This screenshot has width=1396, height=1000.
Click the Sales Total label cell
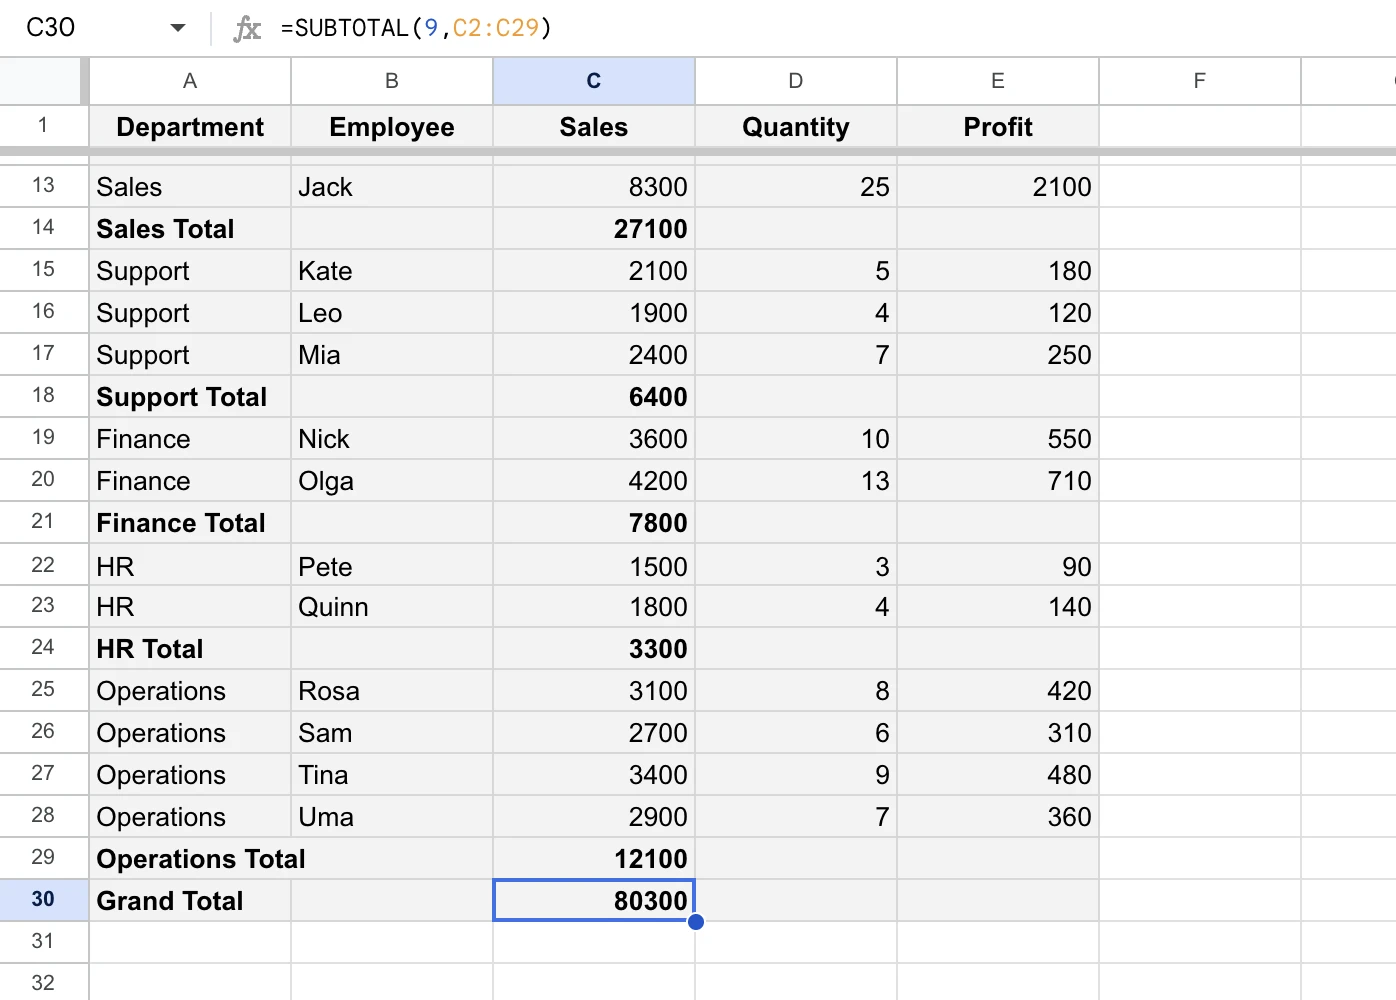tap(190, 229)
